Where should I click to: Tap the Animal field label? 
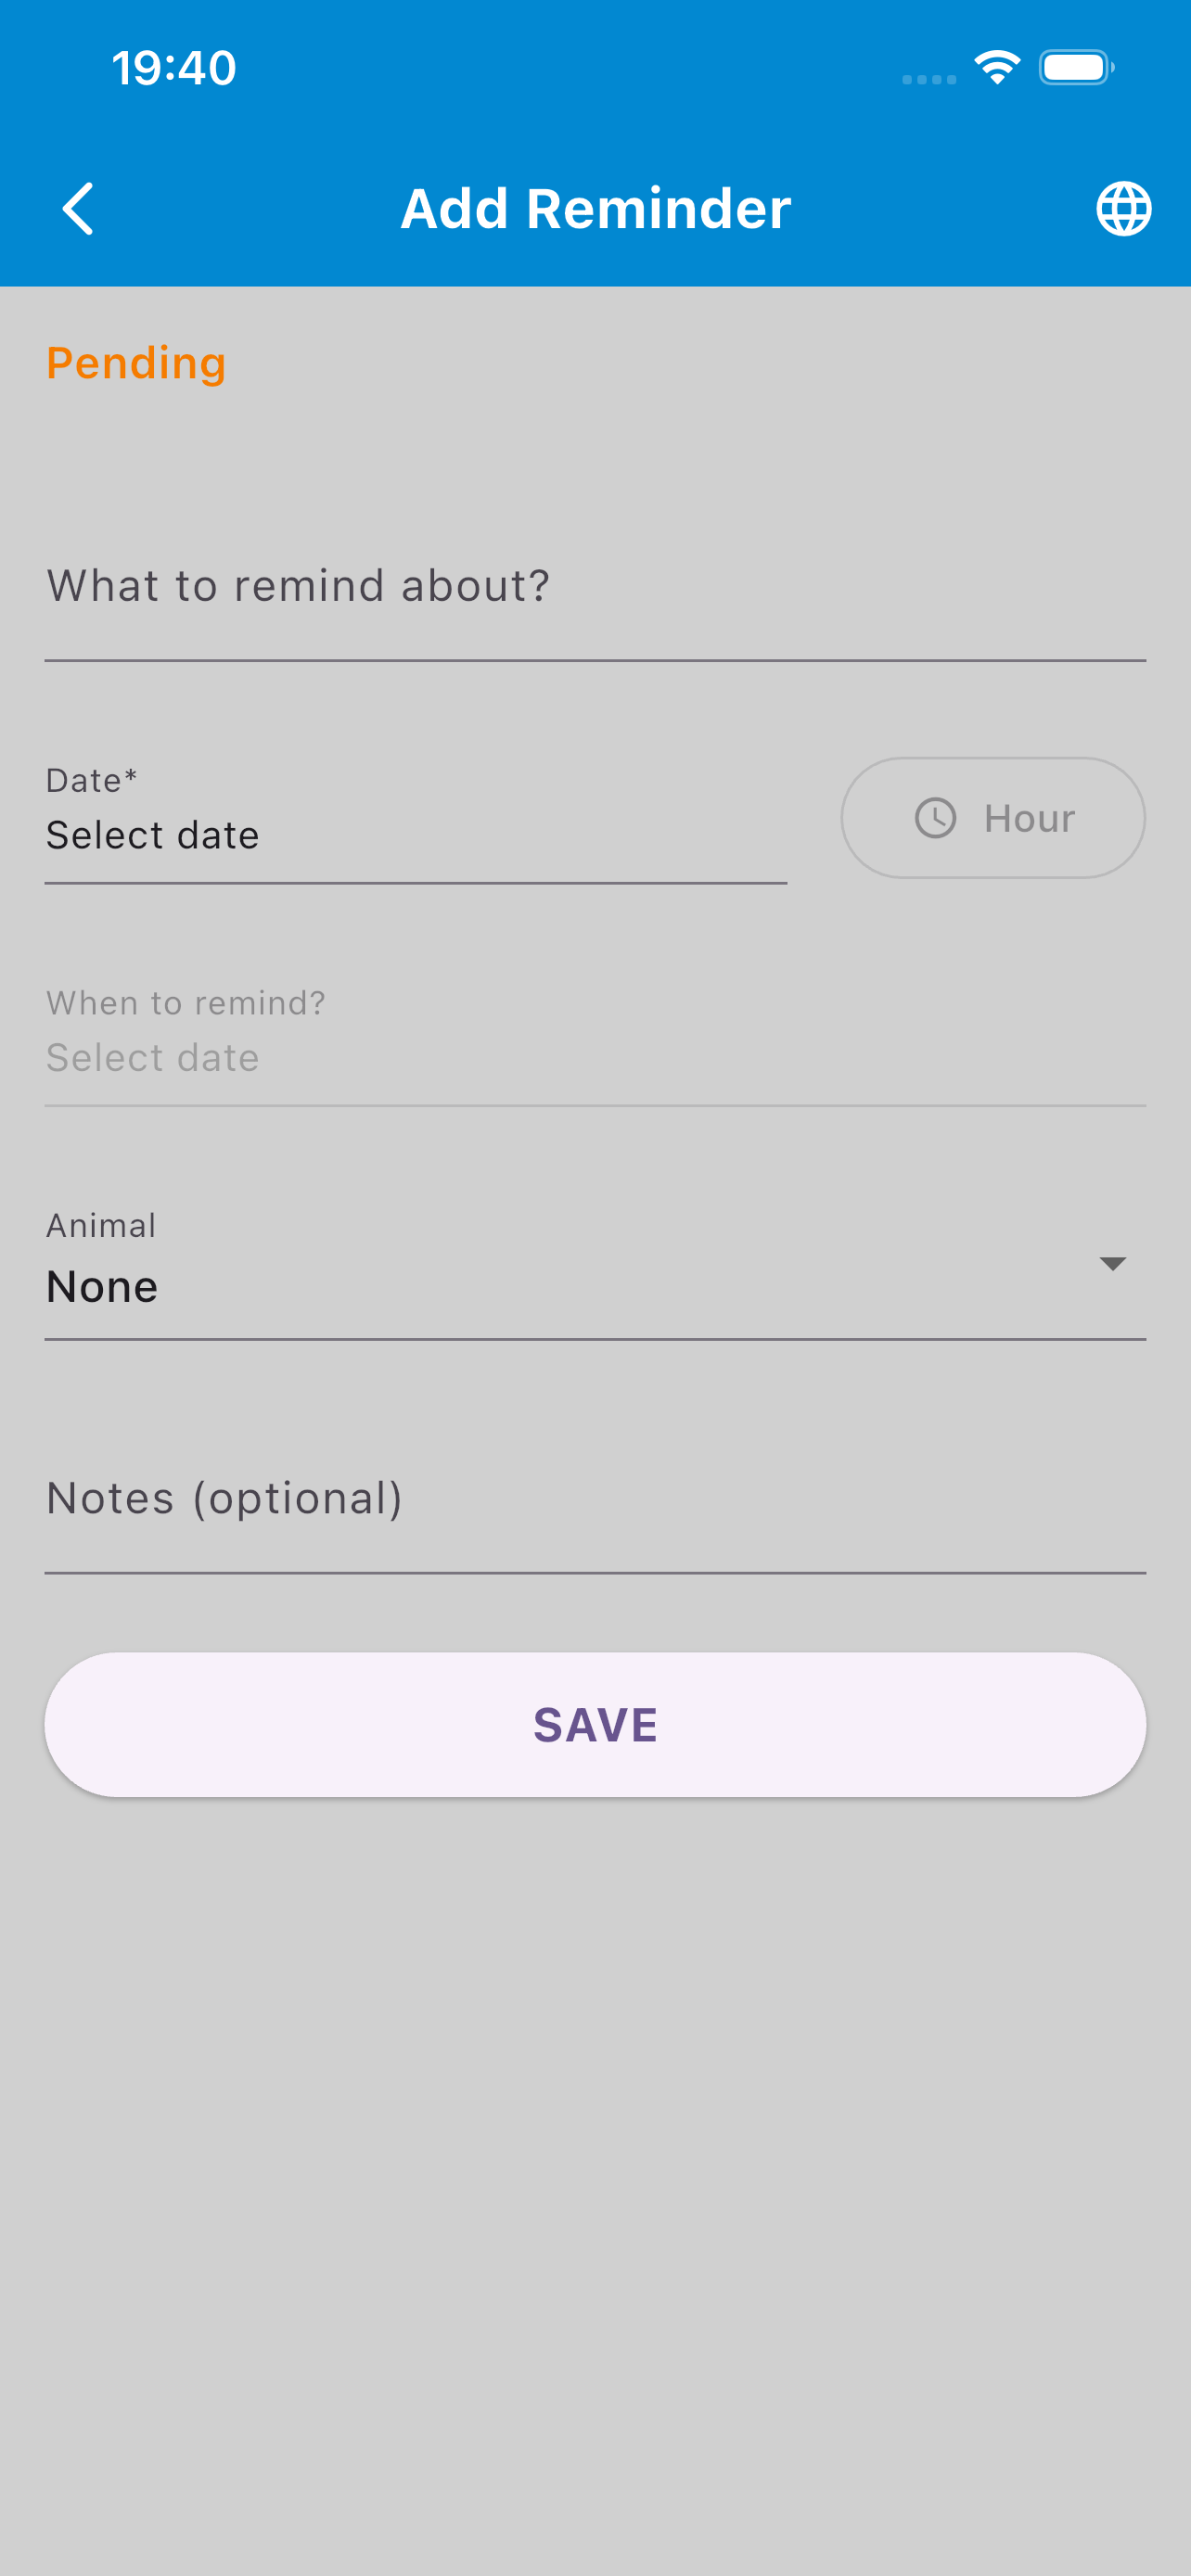(x=101, y=1226)
